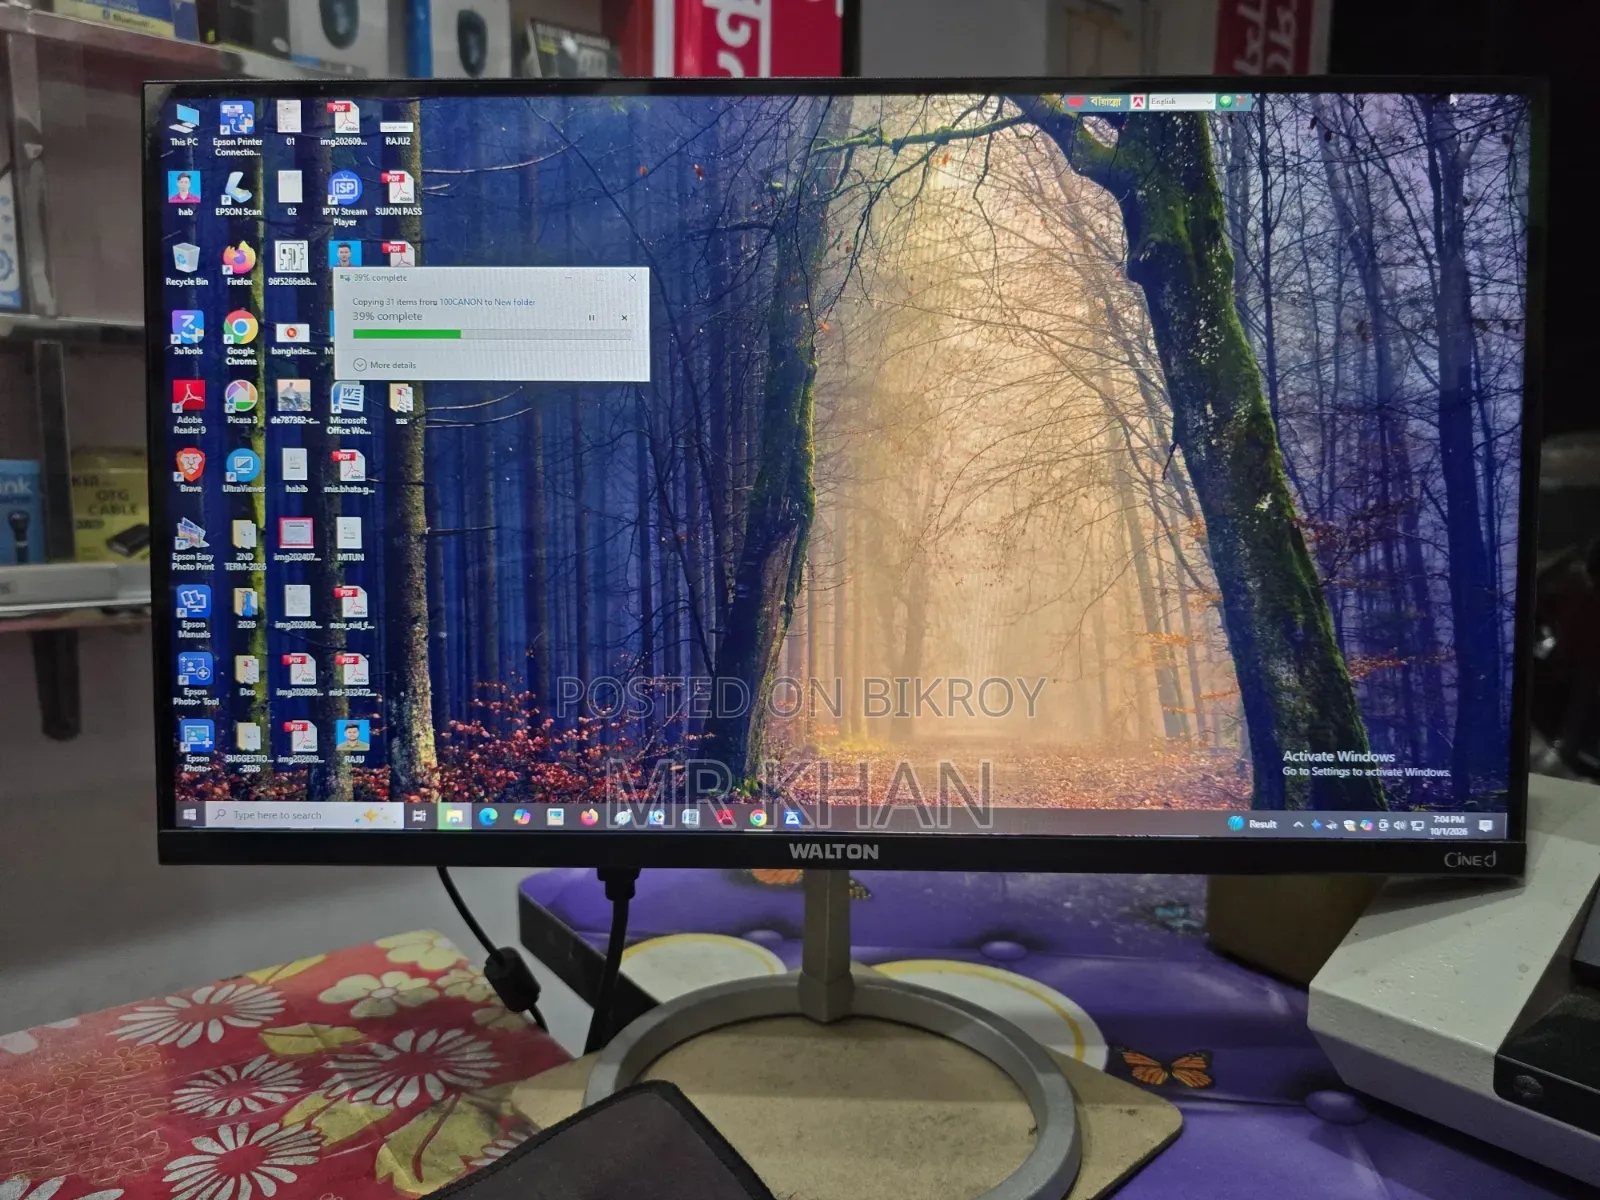Click the Type here to search box
The image size is (1600, 1200).
(x=304, y=815)
